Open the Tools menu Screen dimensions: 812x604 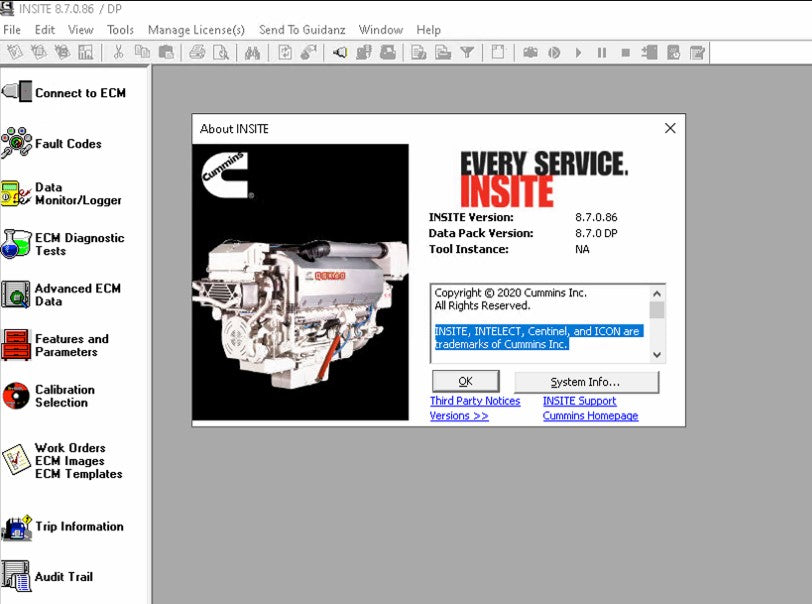click(x=120, y=30)
